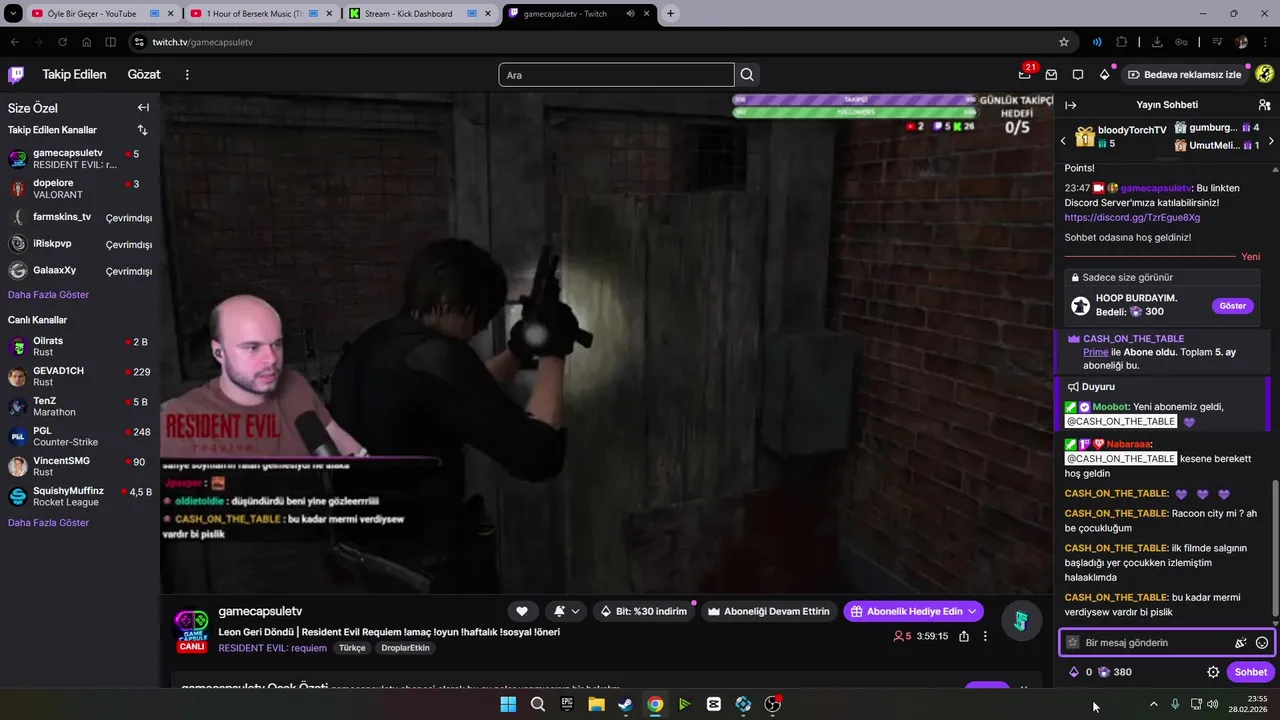Mute the Twitch tab via its speaker icon
This screenshot has width=1280, height=720.
pos(631,14)
